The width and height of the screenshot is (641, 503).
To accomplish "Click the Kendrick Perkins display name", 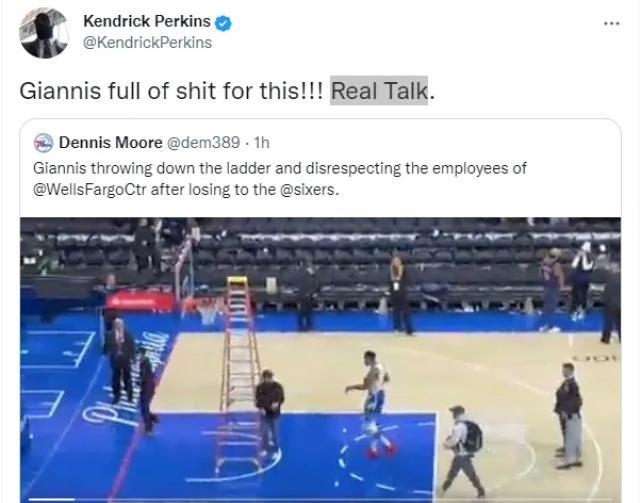I will [147, 21].
